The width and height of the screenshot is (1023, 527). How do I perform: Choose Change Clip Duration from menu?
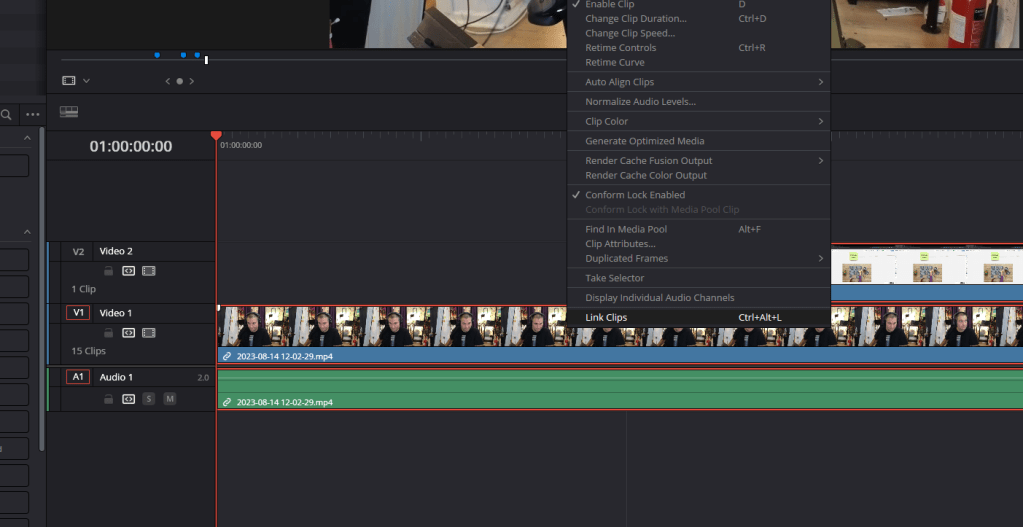[698, 18]
